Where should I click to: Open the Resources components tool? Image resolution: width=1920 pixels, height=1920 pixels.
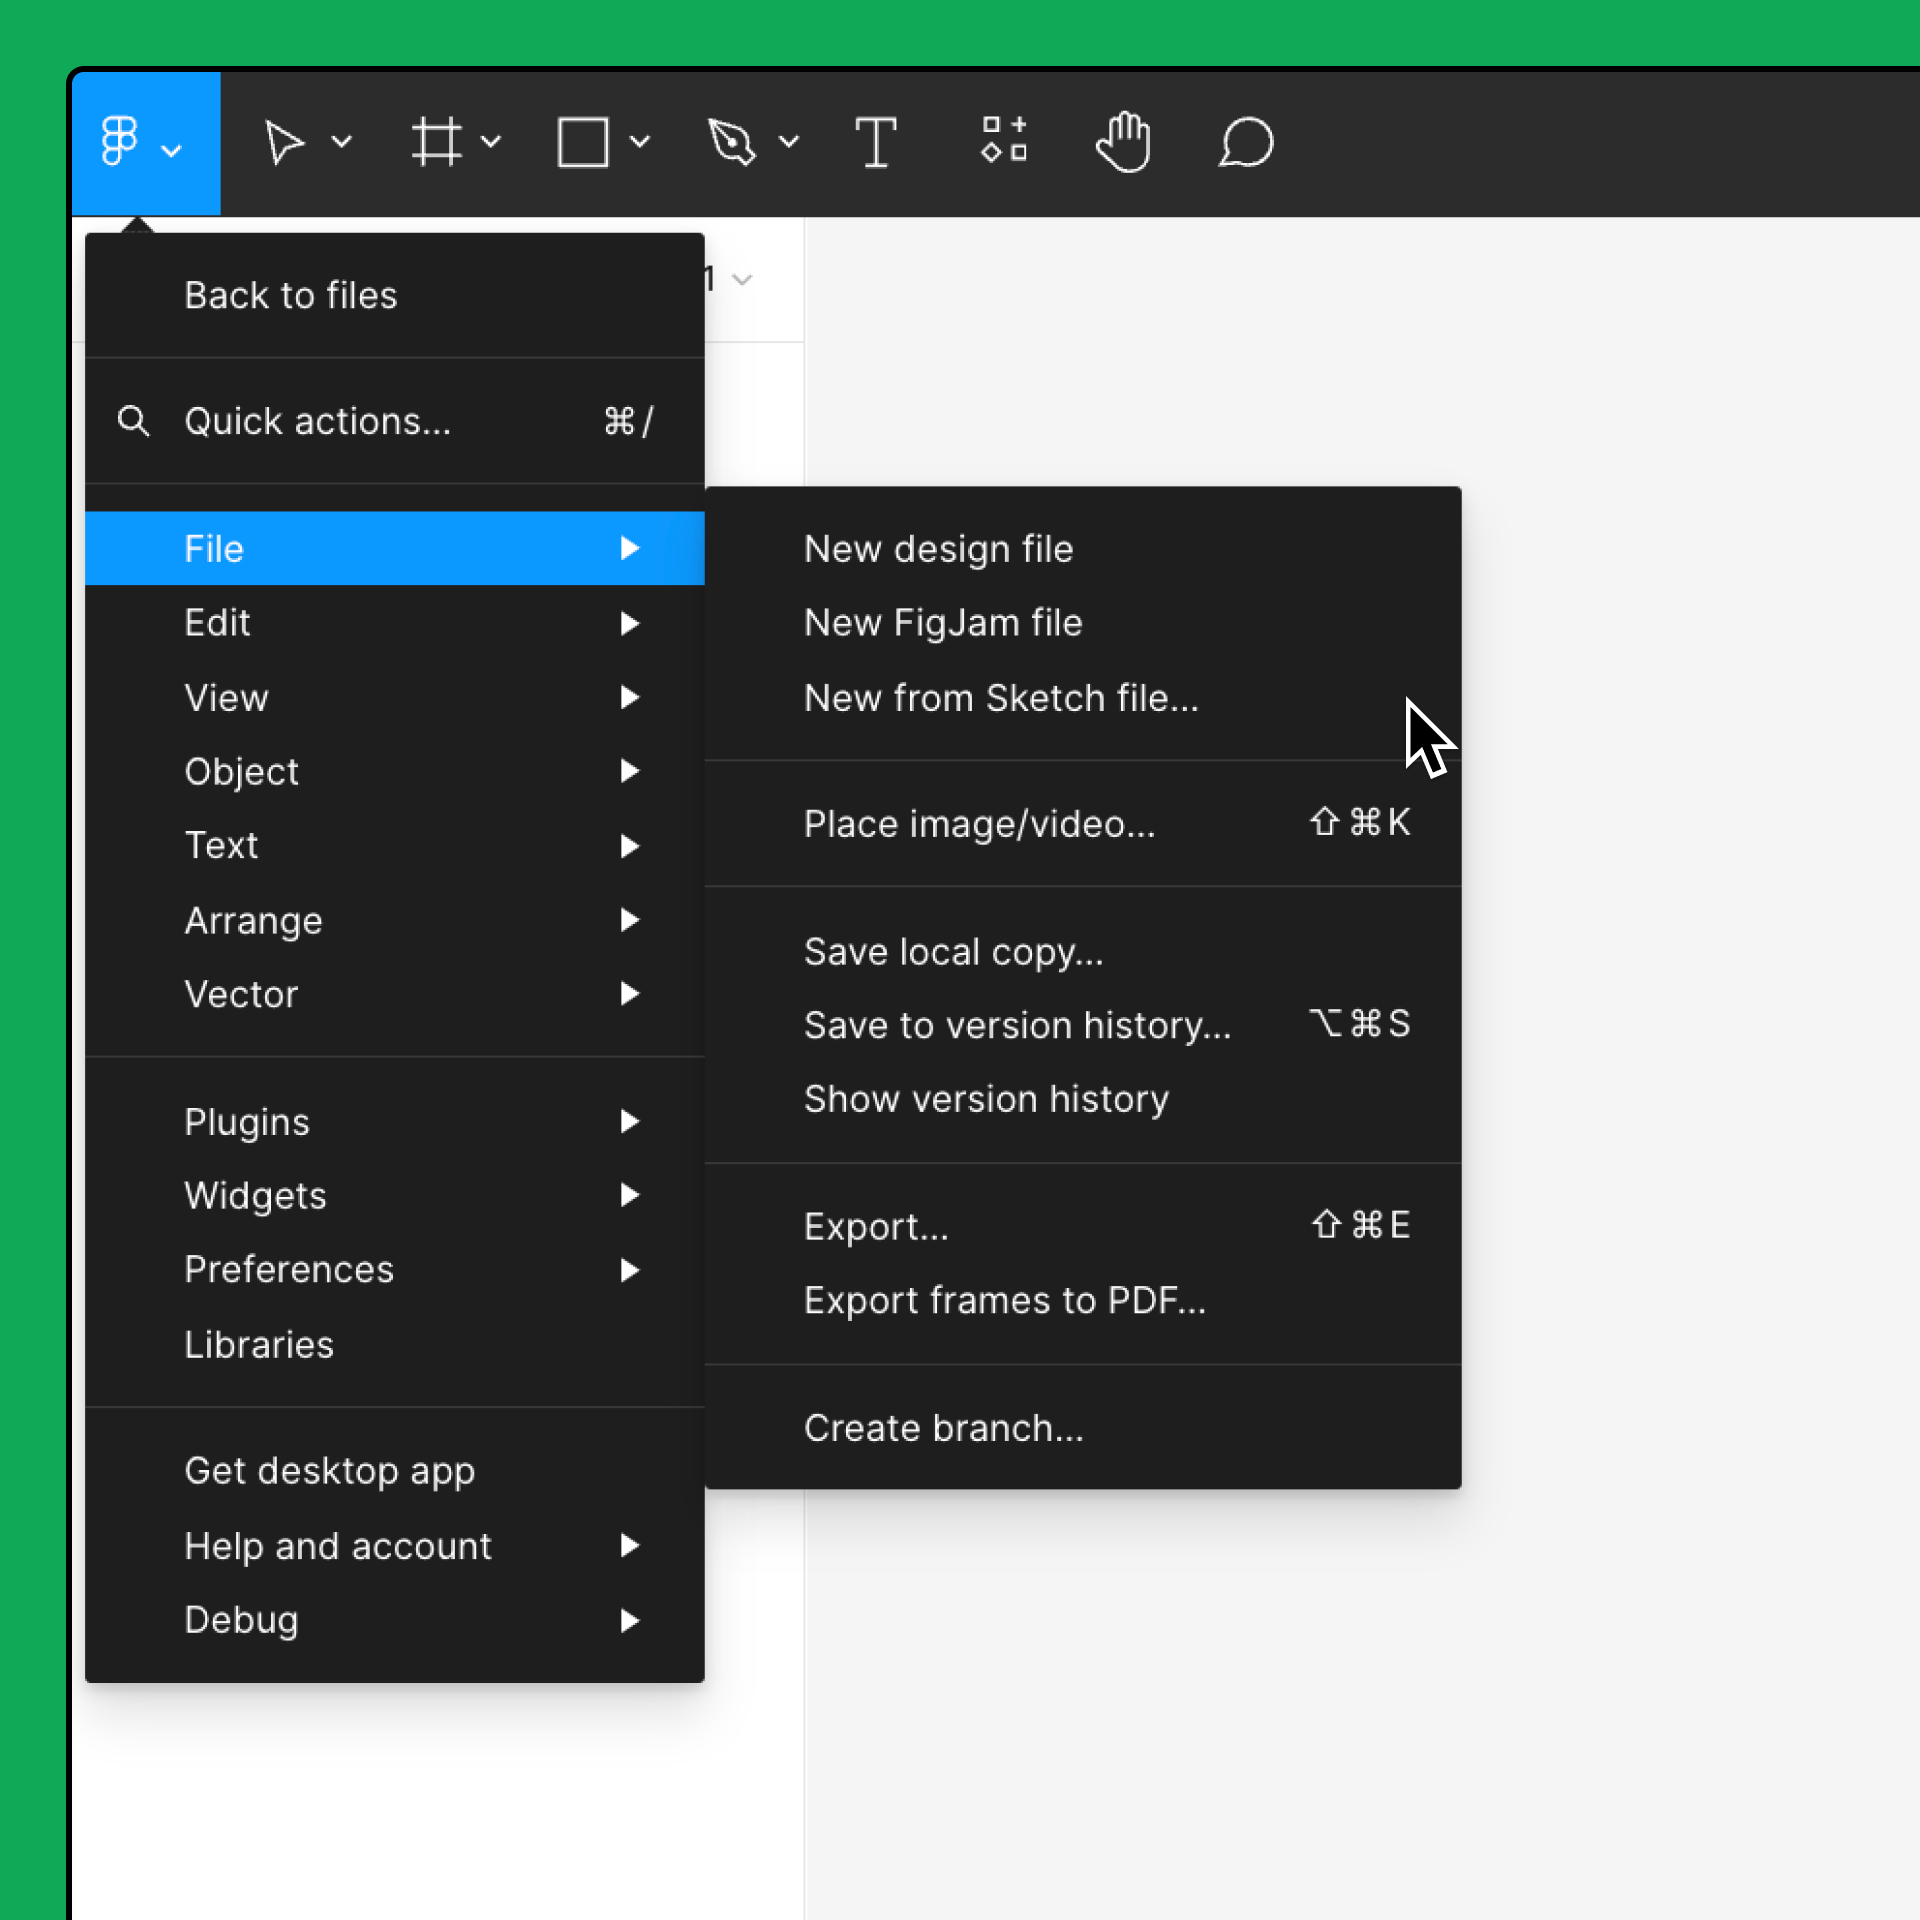(x=1004, y=139)
